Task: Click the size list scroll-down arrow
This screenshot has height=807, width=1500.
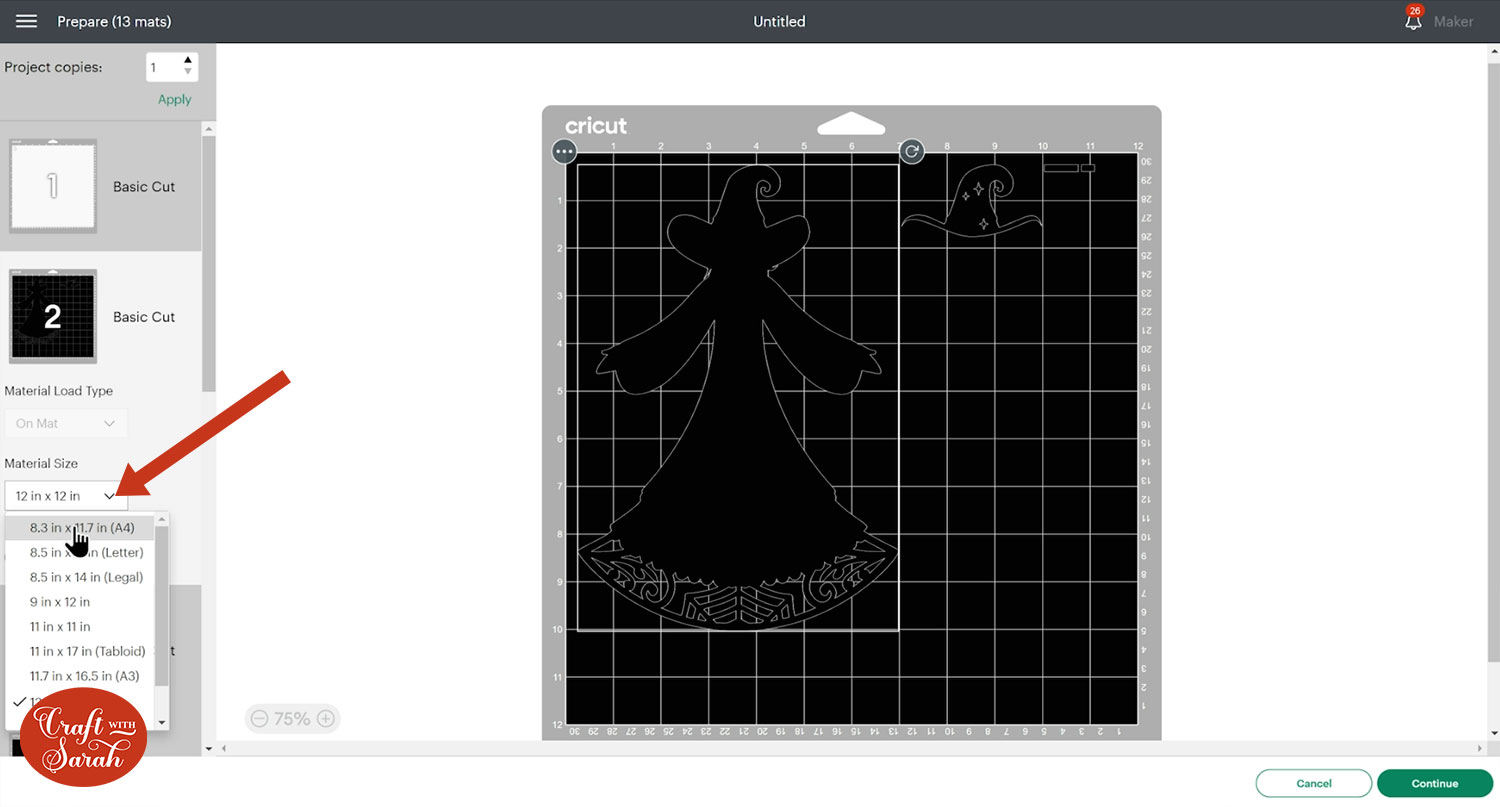Action: 162,722
